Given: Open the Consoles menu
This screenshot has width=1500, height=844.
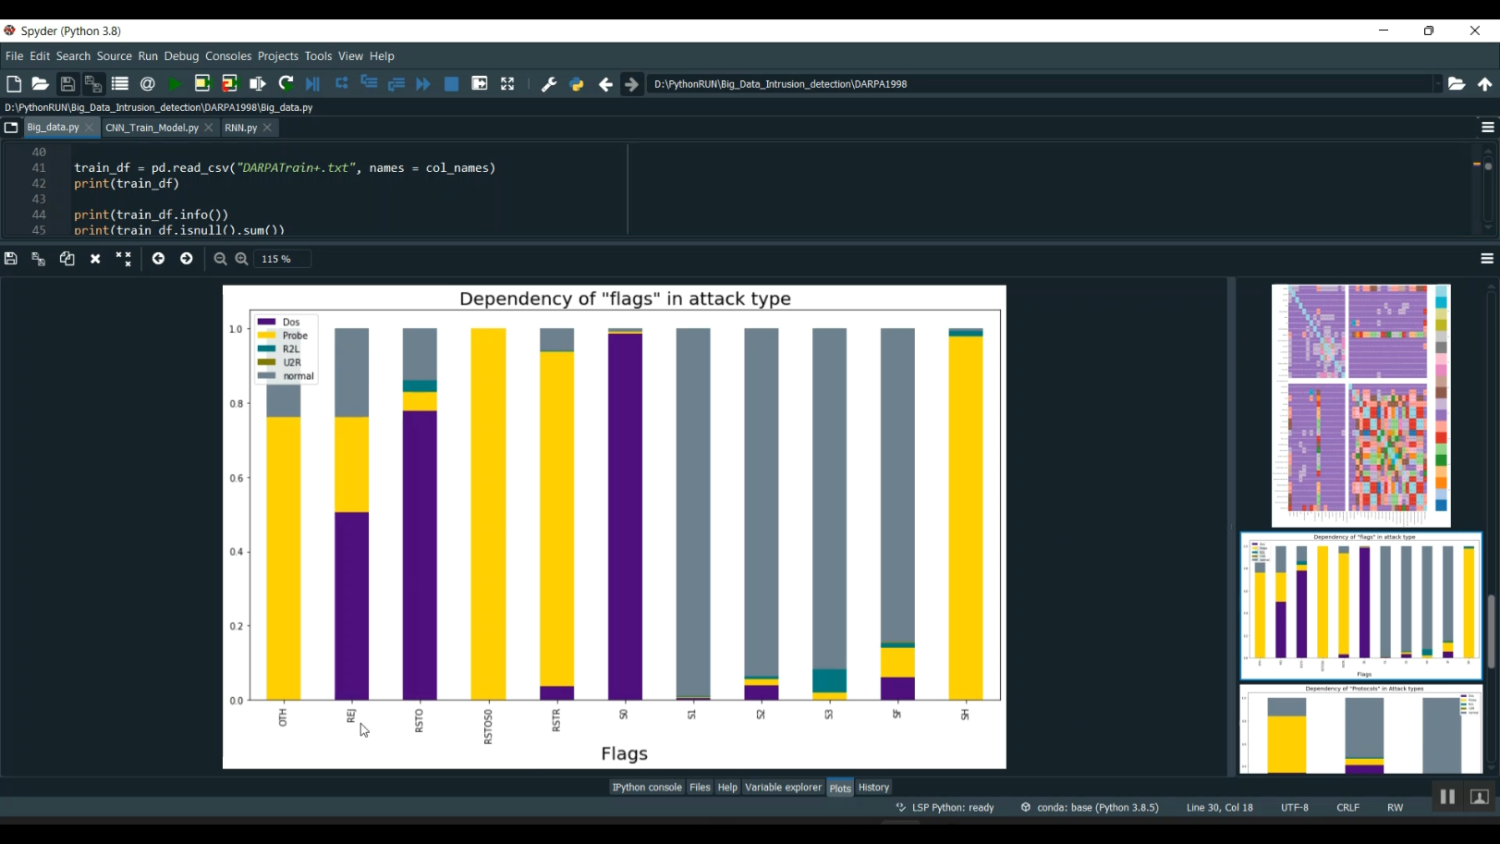Looking at the screenshot, I should tap(228, 56).
